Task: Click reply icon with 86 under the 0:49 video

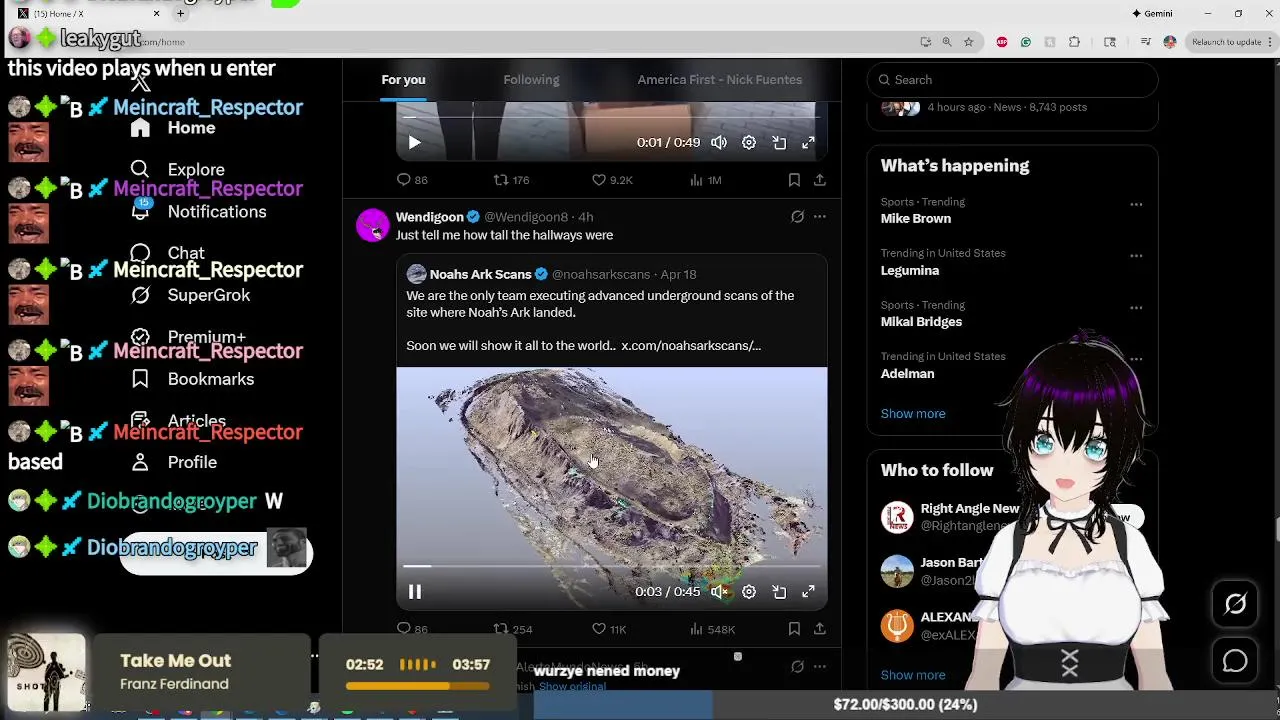Action: click(404, 180)
